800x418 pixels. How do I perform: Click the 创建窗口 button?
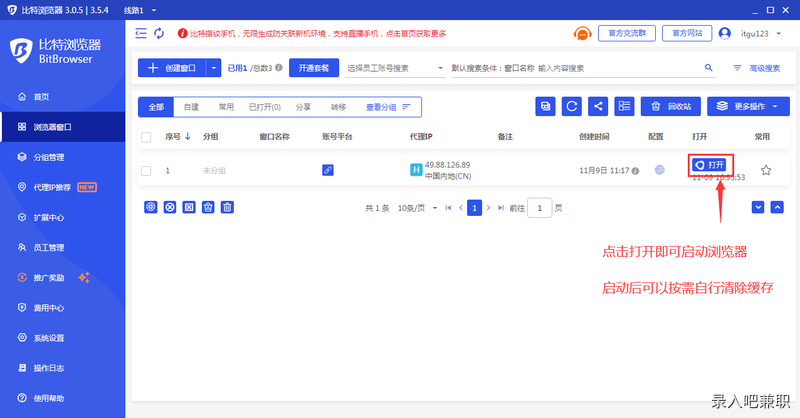(x=172, y=68)
